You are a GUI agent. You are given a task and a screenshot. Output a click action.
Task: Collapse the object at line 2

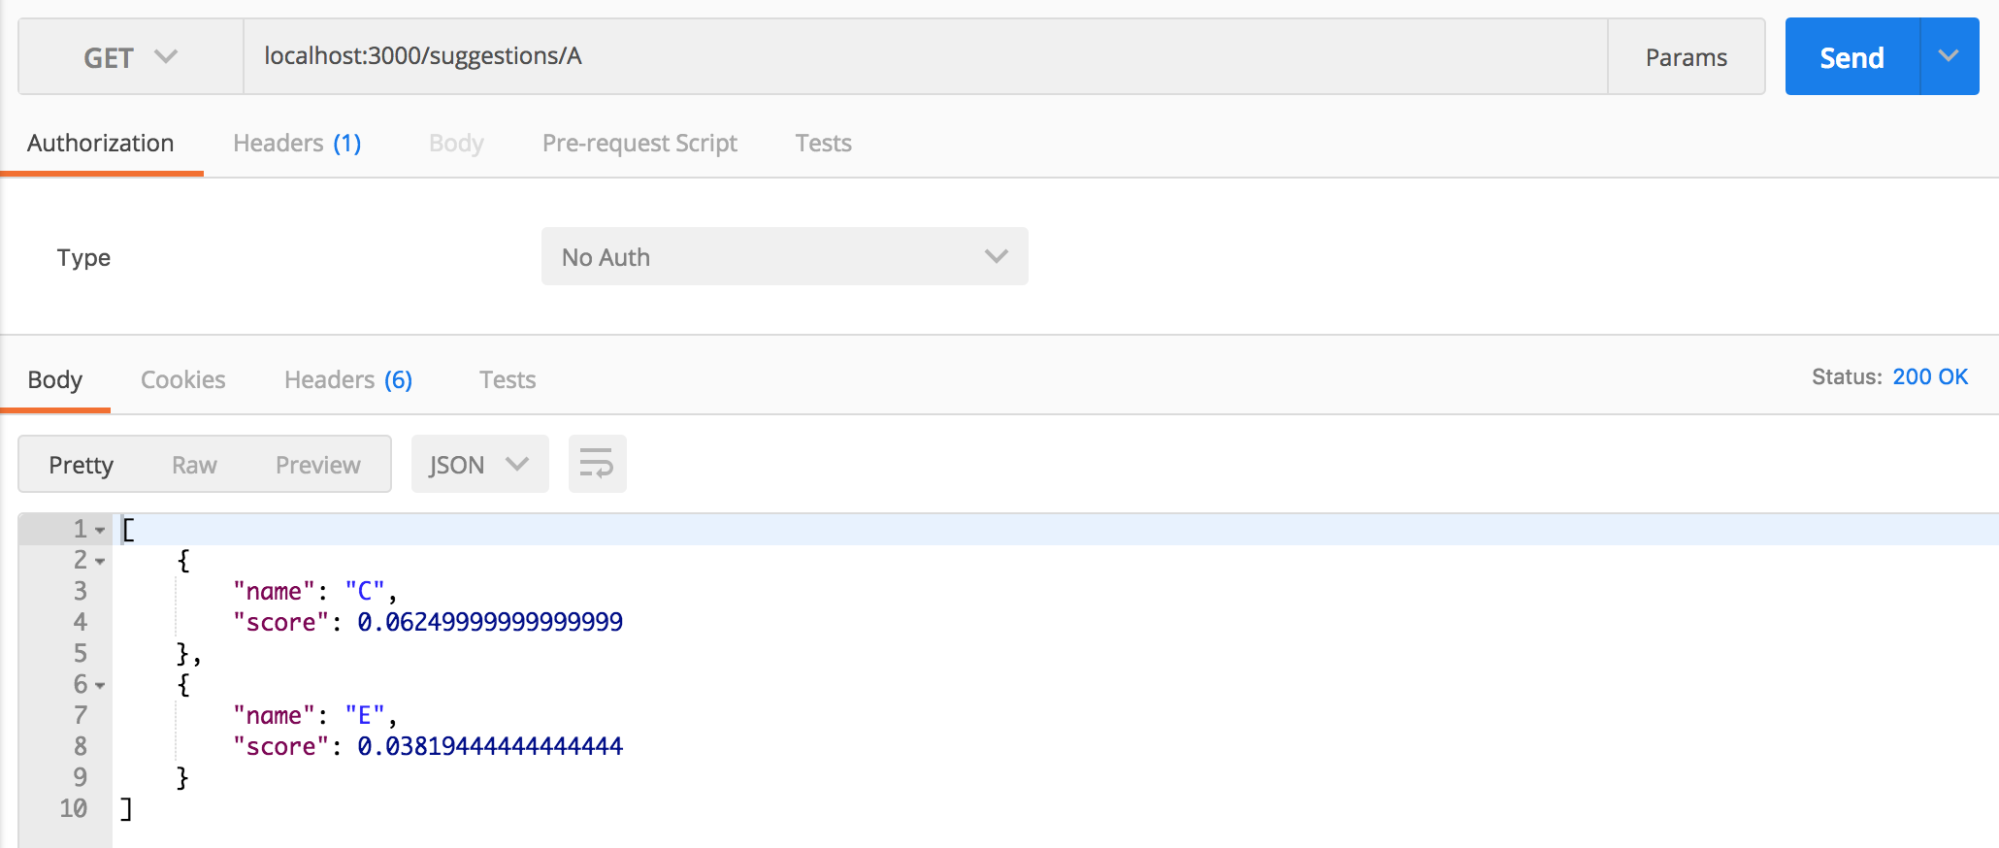click(100, 561)
